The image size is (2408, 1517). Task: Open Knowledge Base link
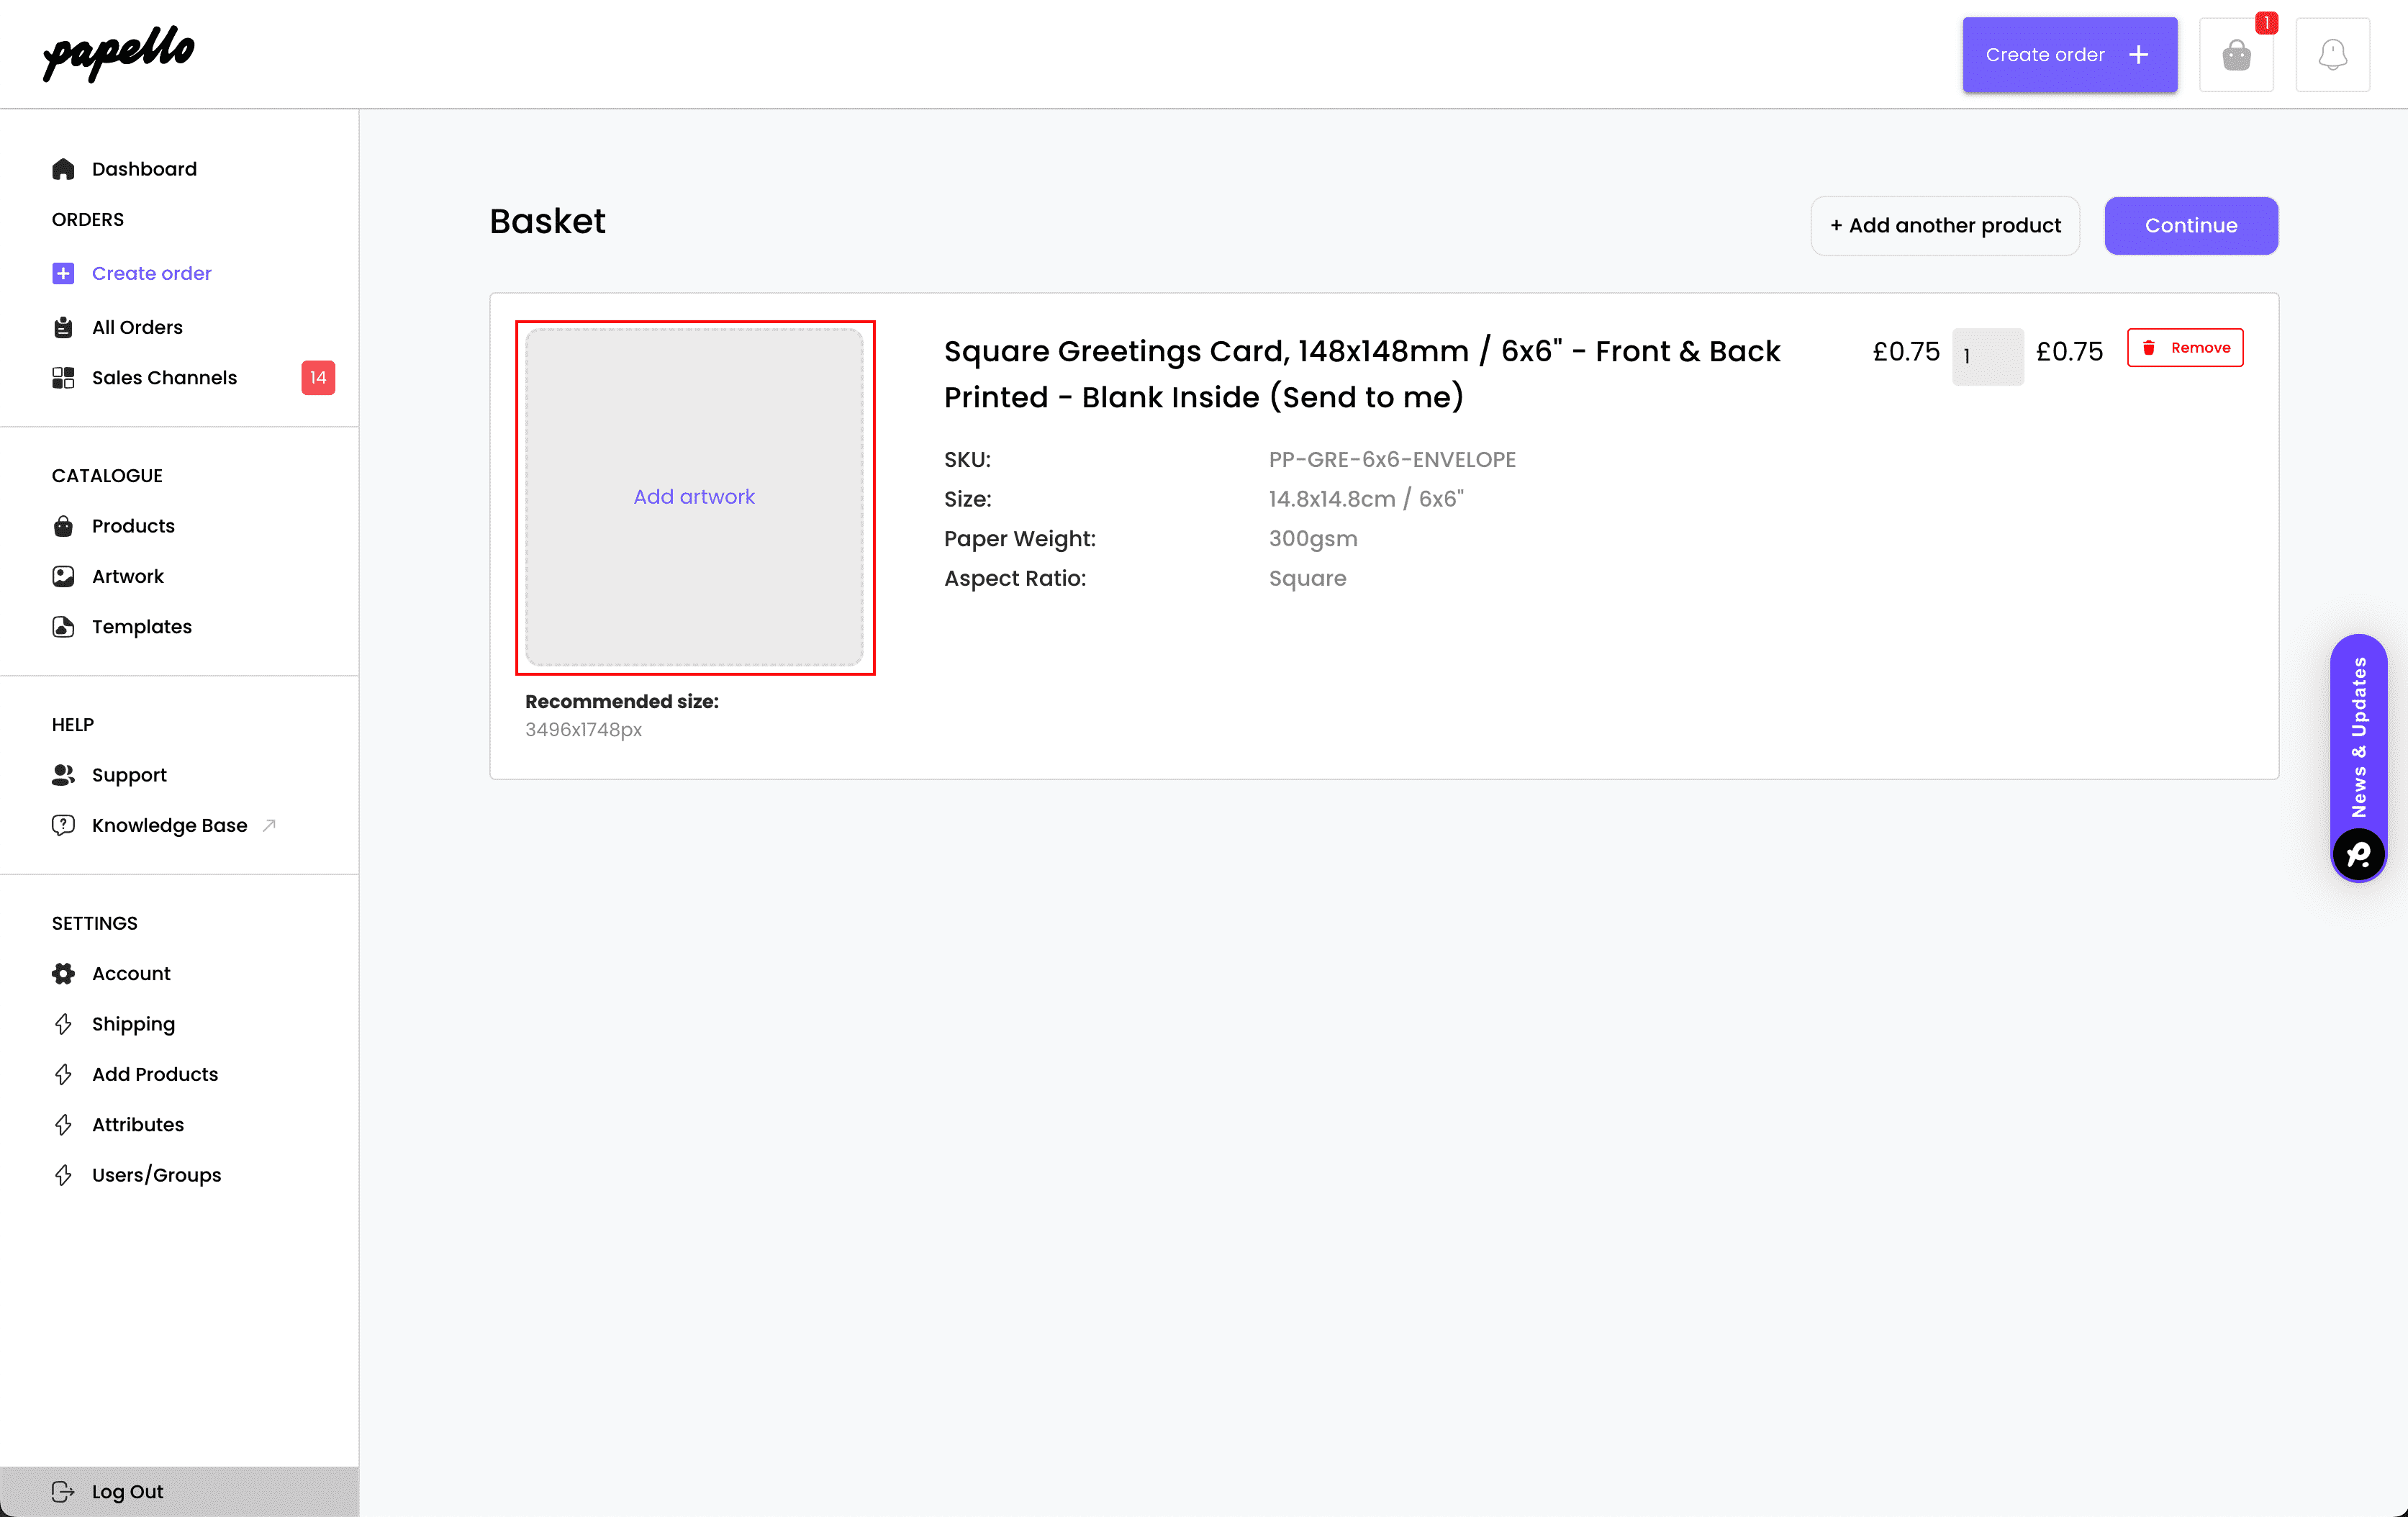169,825
